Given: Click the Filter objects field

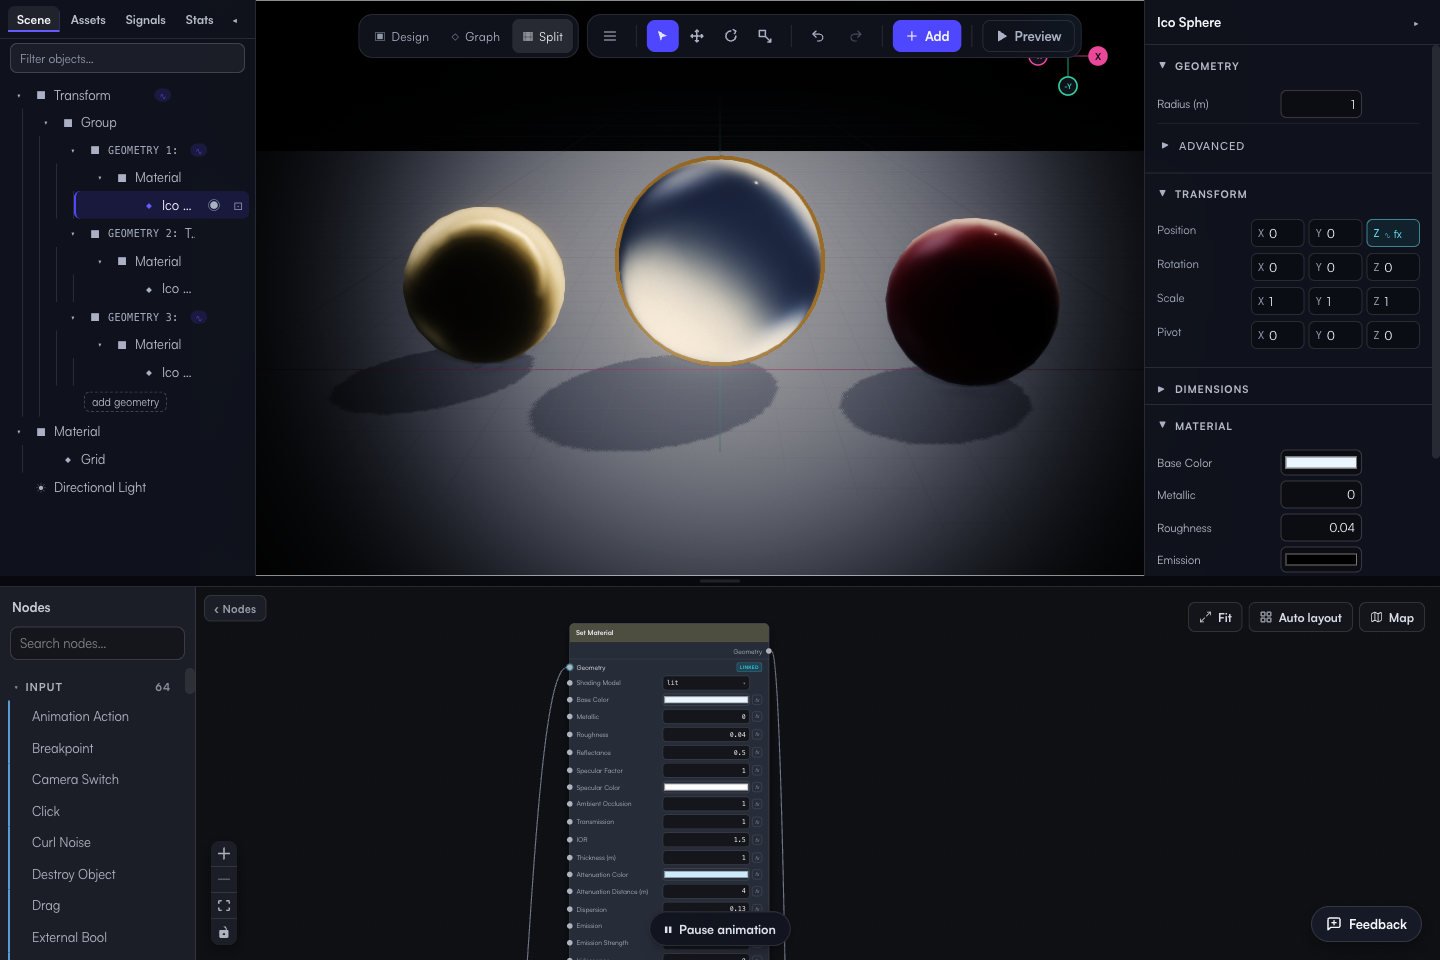Looking at the screenshot, I should (127, 58).
